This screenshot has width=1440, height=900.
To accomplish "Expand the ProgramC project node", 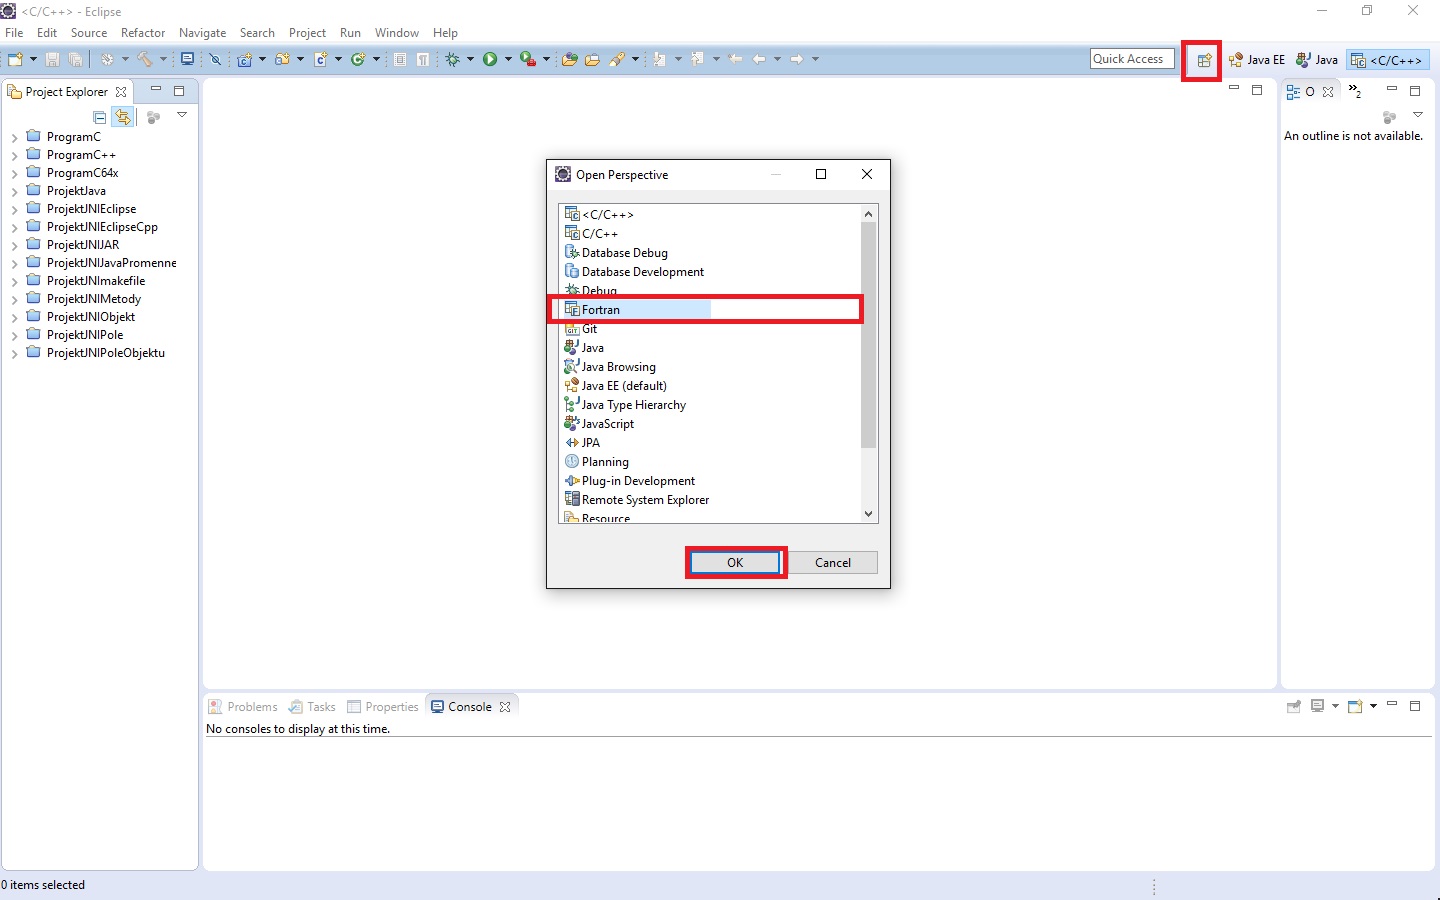I will pyautogui.click(x=14, y=137).
